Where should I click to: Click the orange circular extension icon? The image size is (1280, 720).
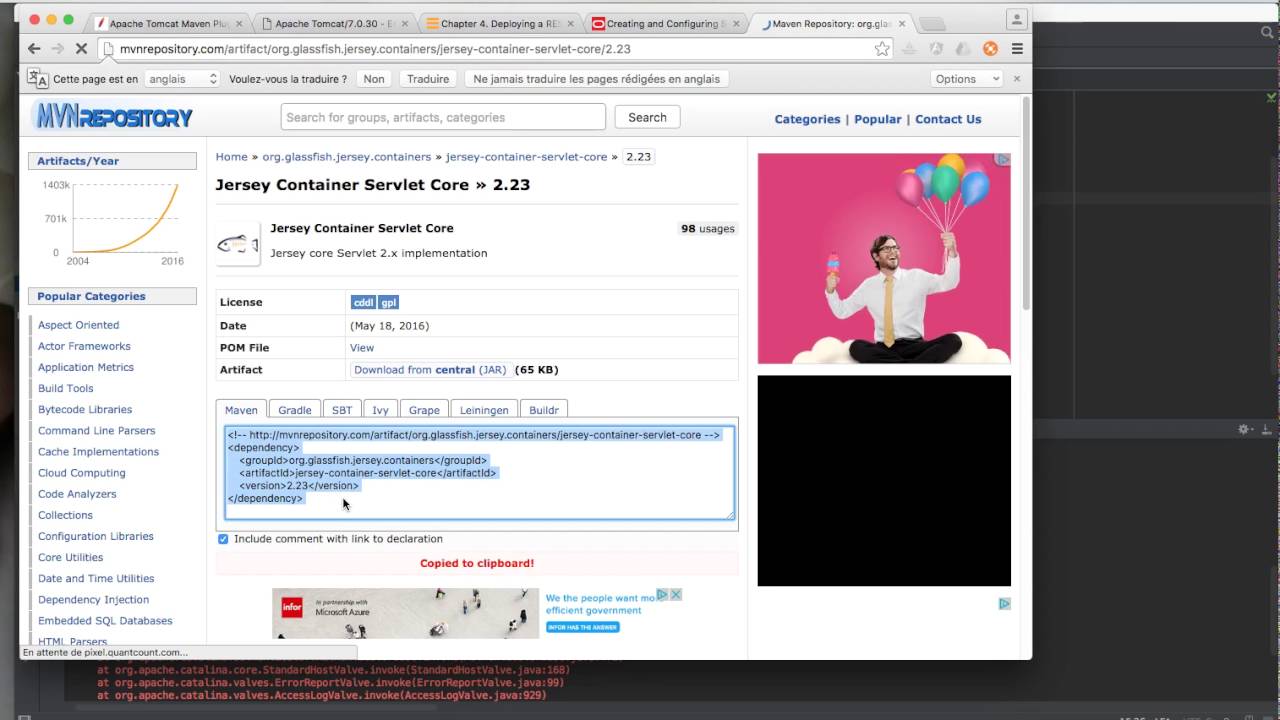(x=990, y=48)
